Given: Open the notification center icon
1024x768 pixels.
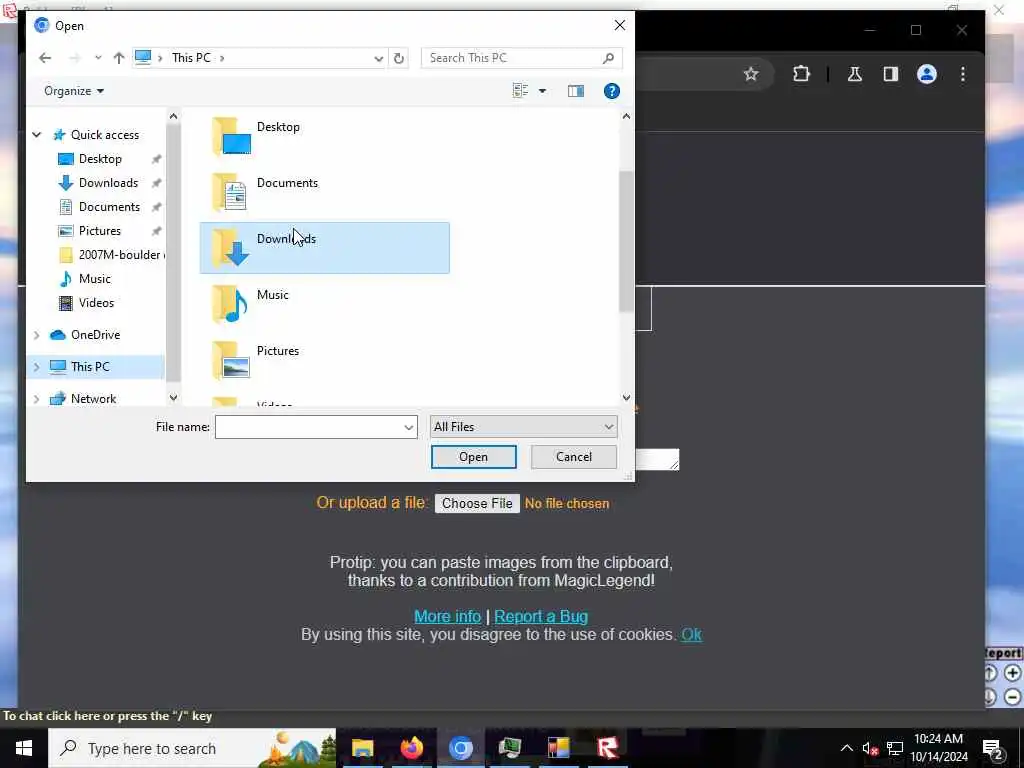Looking at the screenshot, I should point(993,749).
